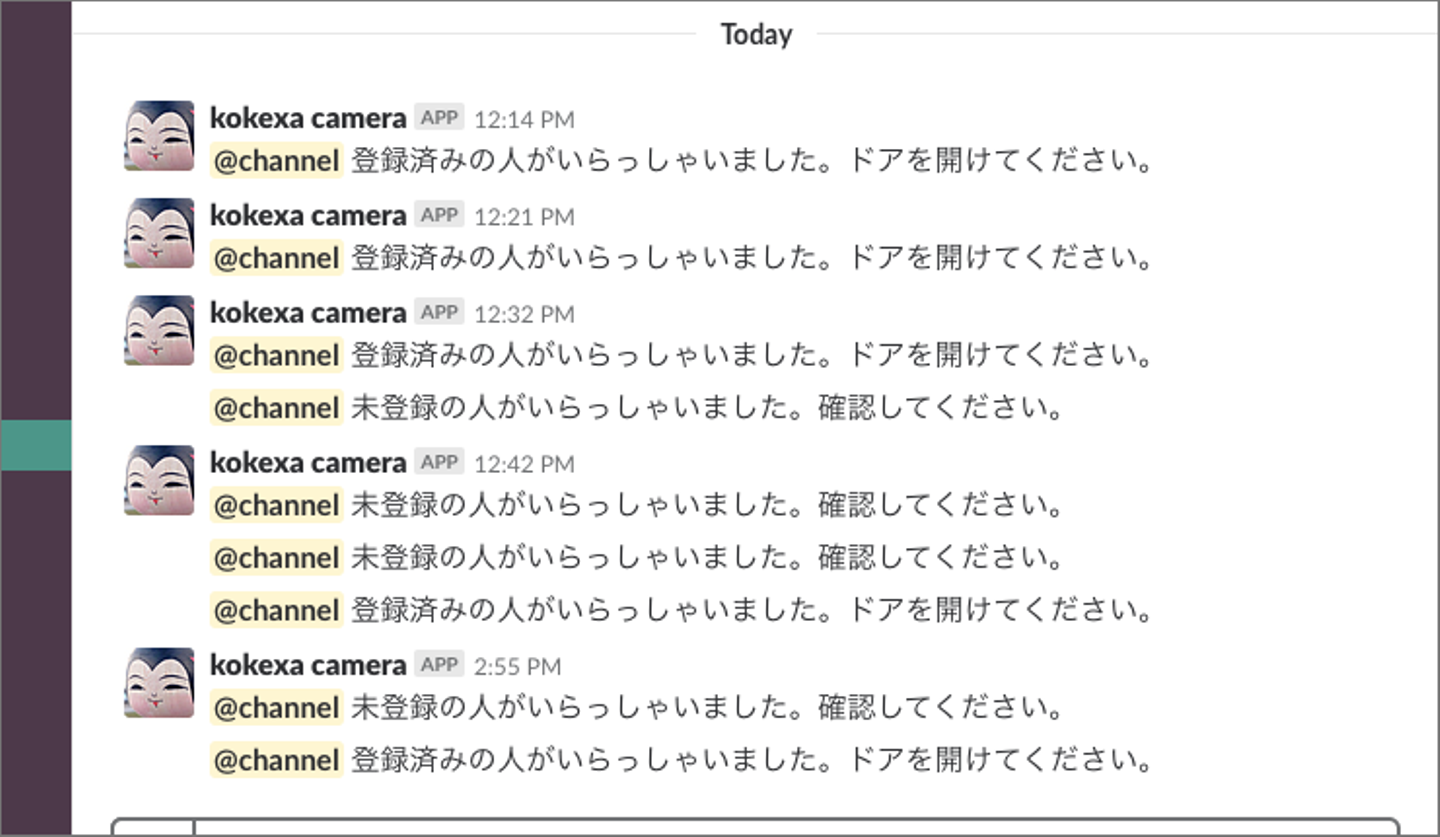
Task: Open kokexa camera profile from 12:42 PM message
Action: tap(308, 463)
